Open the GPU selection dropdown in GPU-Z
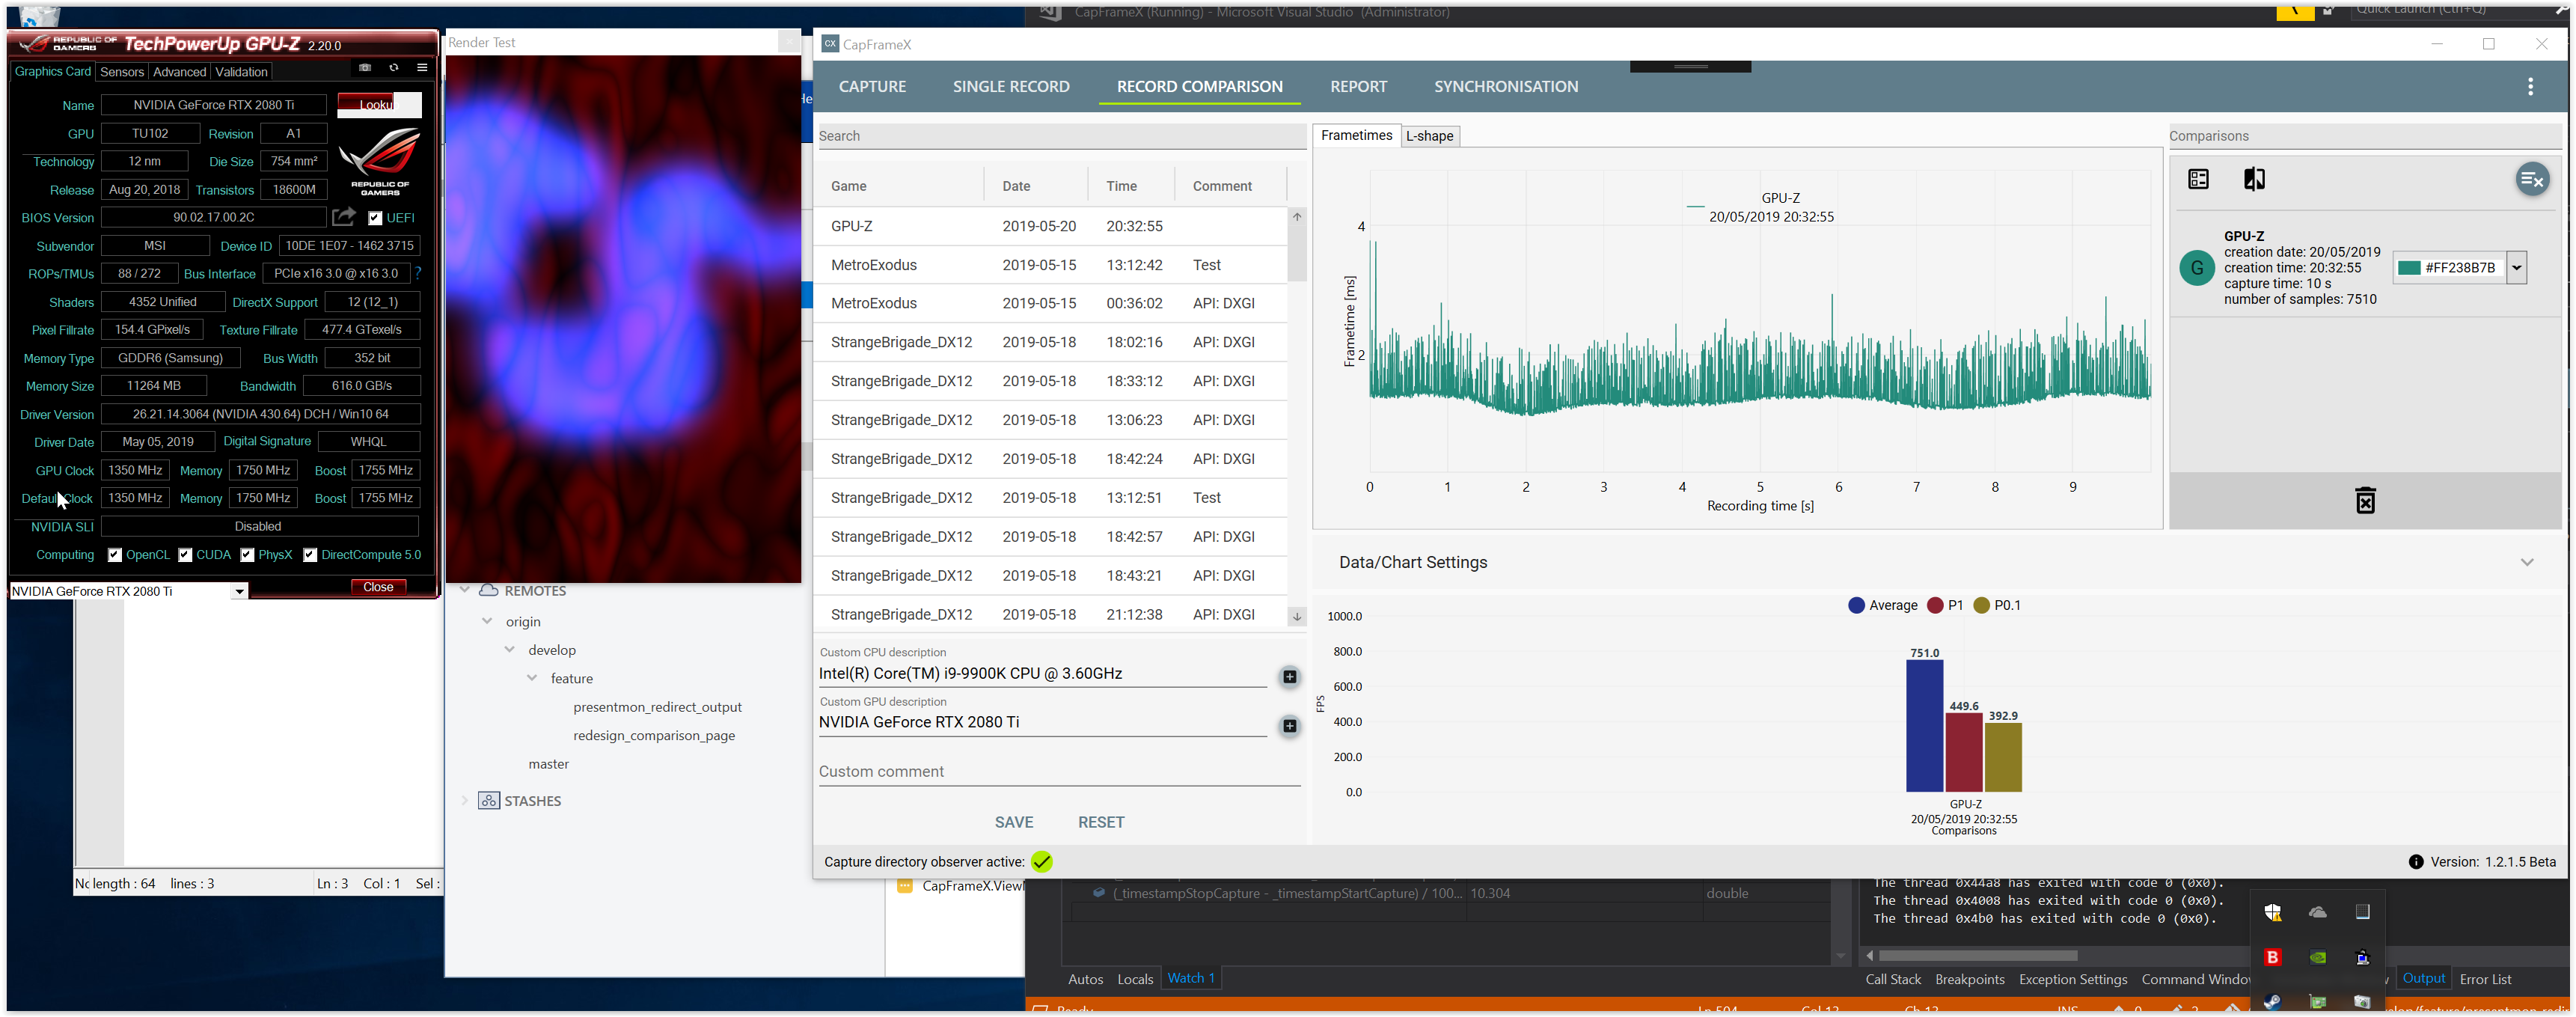Screen dimensions: 2576x1017 point(239,592)
